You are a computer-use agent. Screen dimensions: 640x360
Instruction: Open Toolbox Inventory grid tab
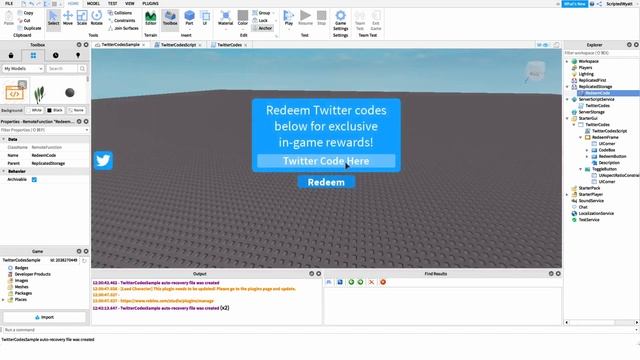33,56
